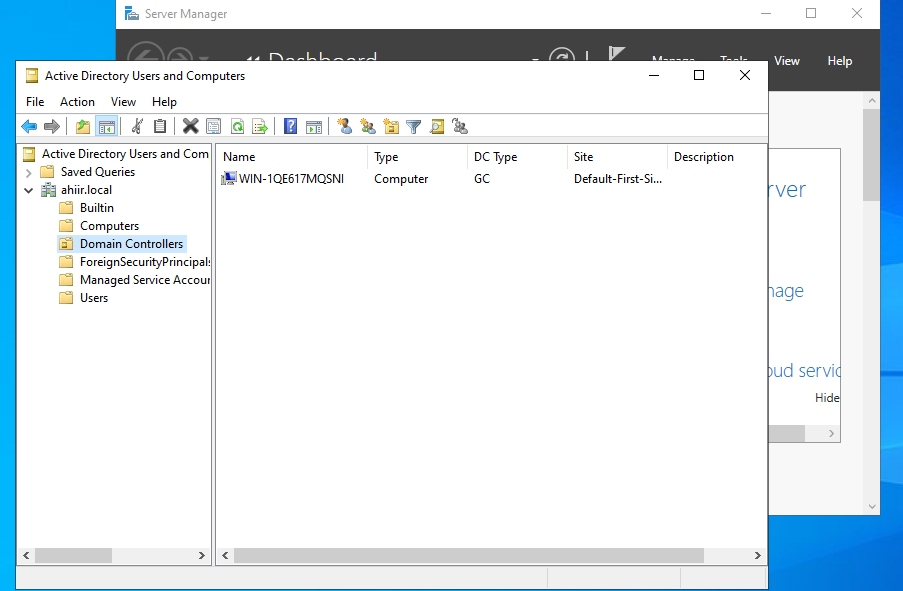Click the Active Directory window title icon
Screen dimensions: 903x591
(x=32, y=75)
